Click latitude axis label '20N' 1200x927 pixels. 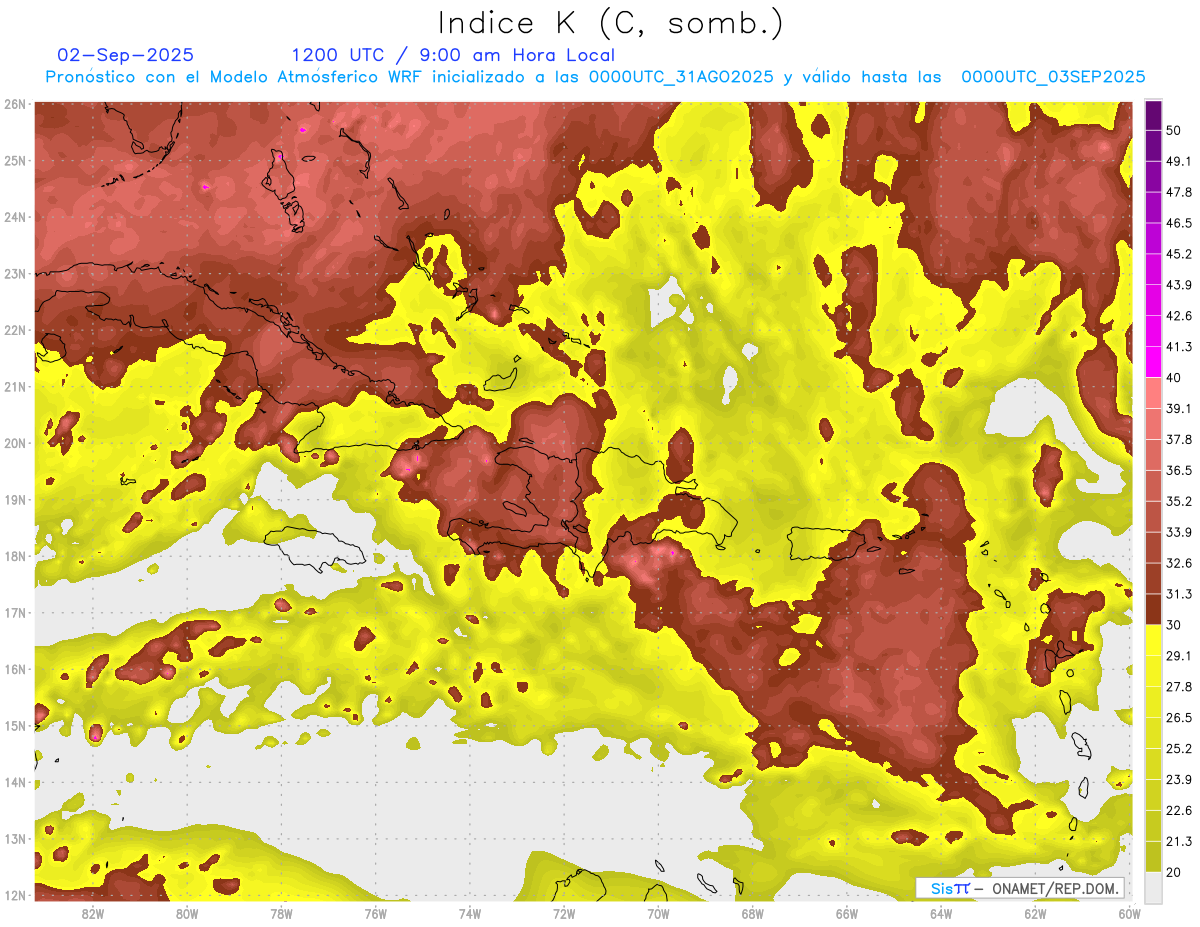click(15, 443)
